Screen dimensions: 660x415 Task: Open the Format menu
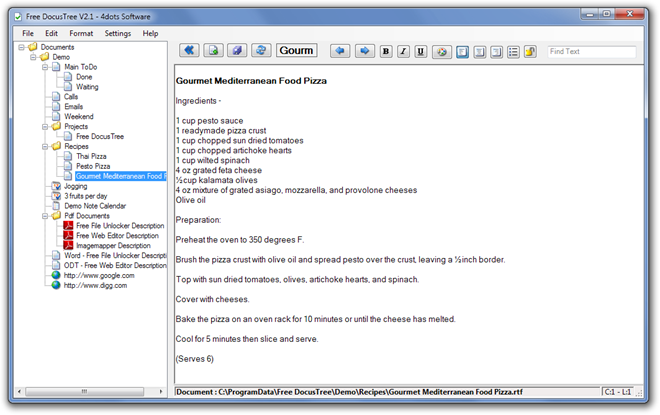coord(81,33)
